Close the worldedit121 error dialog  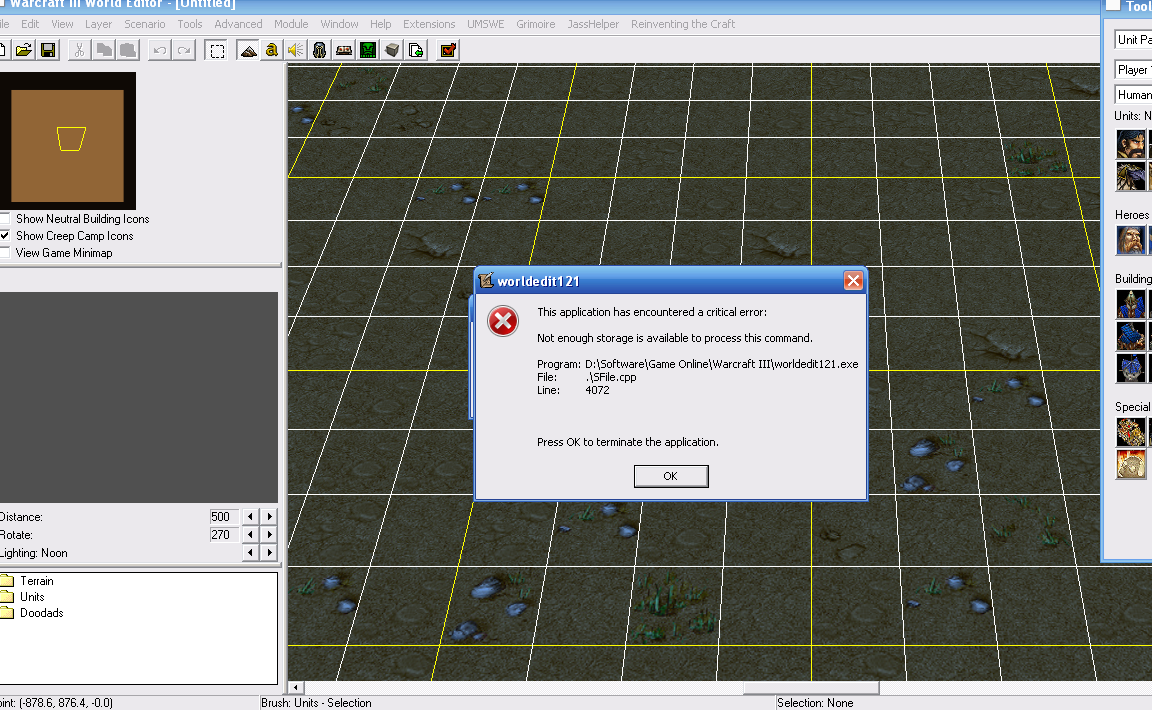tap(853, 281)
